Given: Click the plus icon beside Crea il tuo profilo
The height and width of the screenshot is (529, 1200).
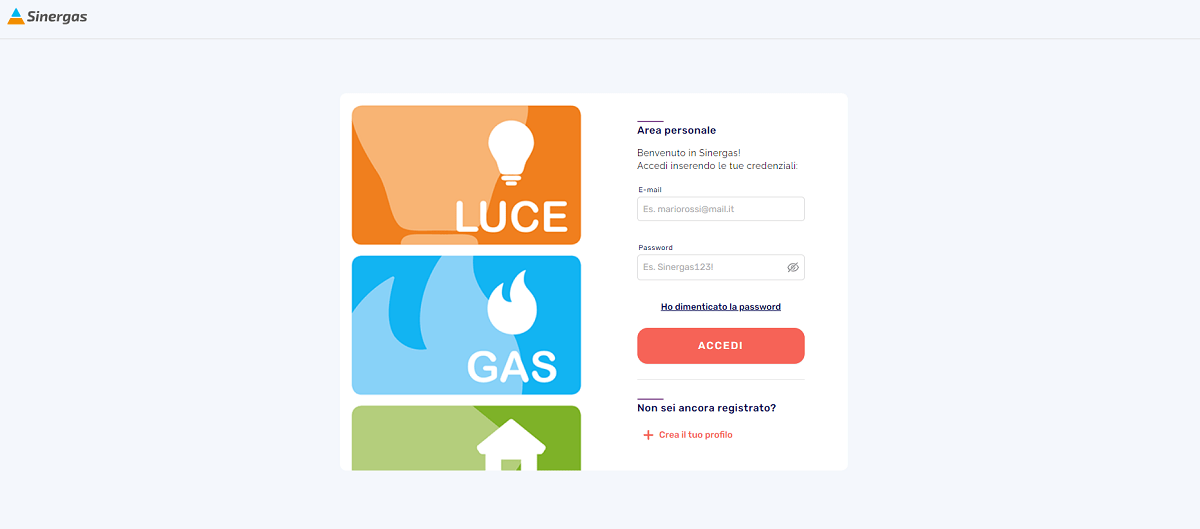Looking at the screenshot, I should 648,435.
